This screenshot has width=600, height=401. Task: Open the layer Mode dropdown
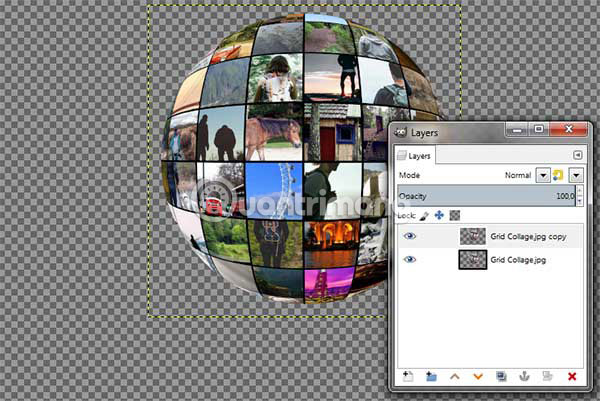click(543, 175)
